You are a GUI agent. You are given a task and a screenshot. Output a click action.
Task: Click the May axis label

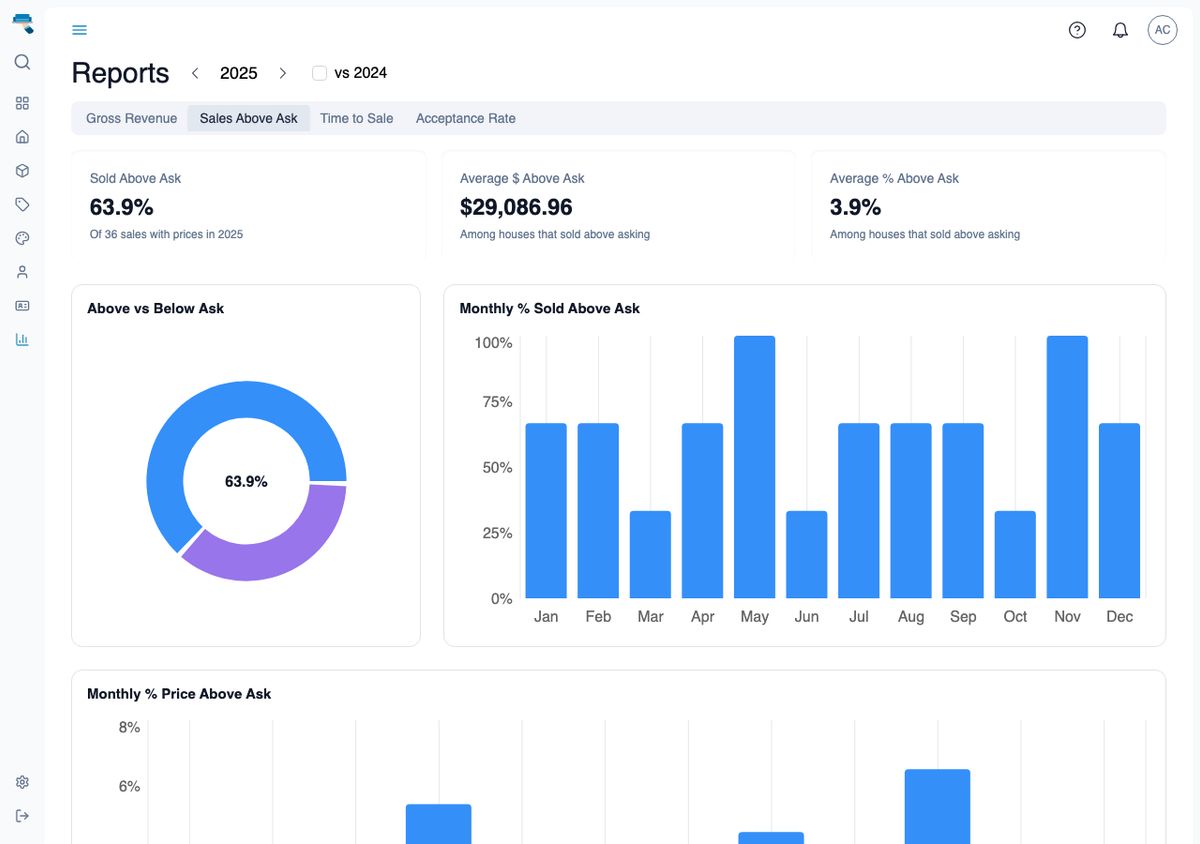pyautogui.click(x=755, y=617)
